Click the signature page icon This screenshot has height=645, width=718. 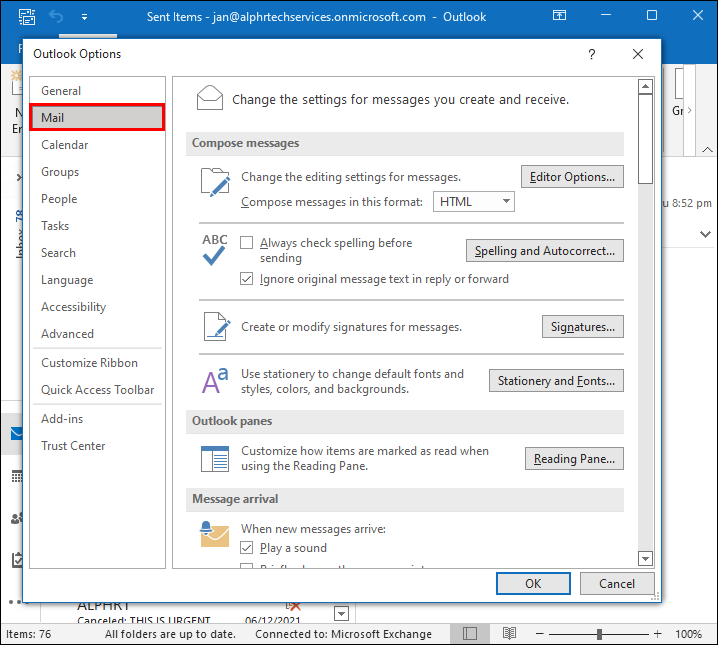tap(217, 326)
